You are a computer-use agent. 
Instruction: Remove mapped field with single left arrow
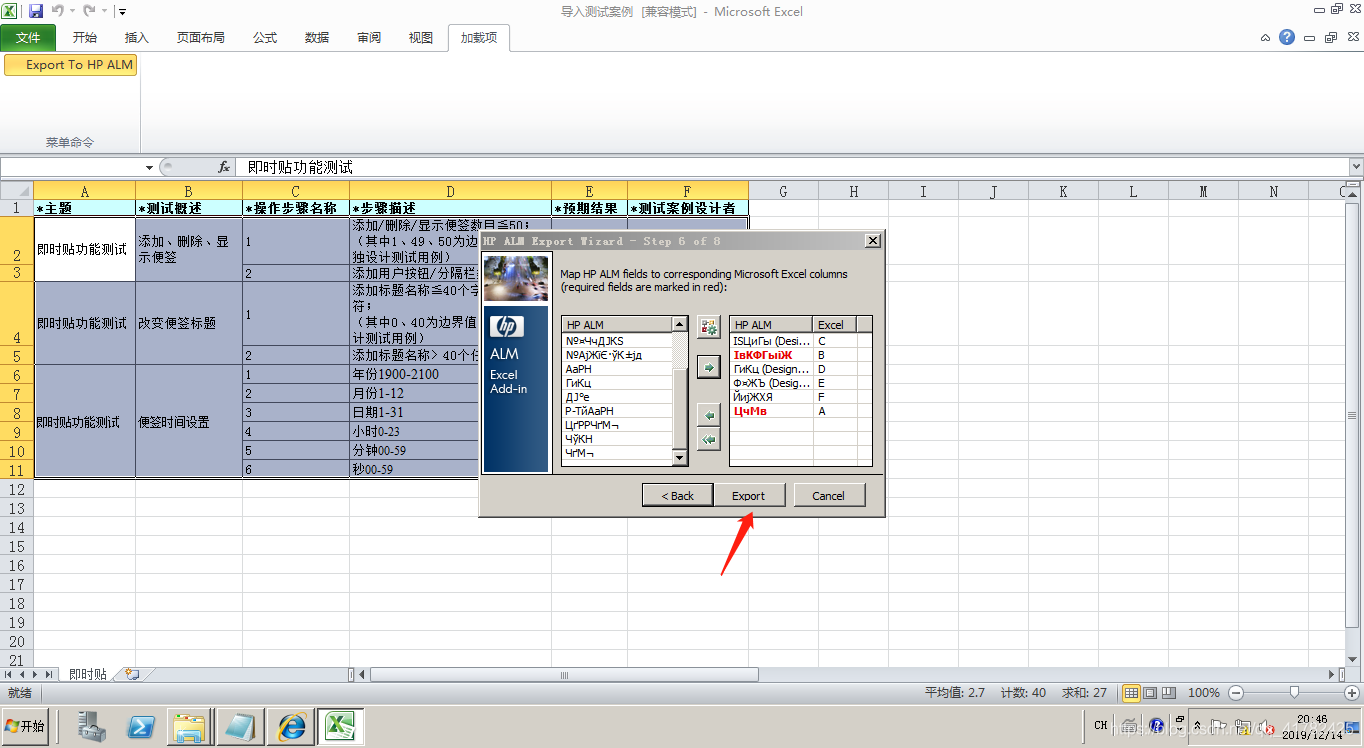click(x=708, y=415)
